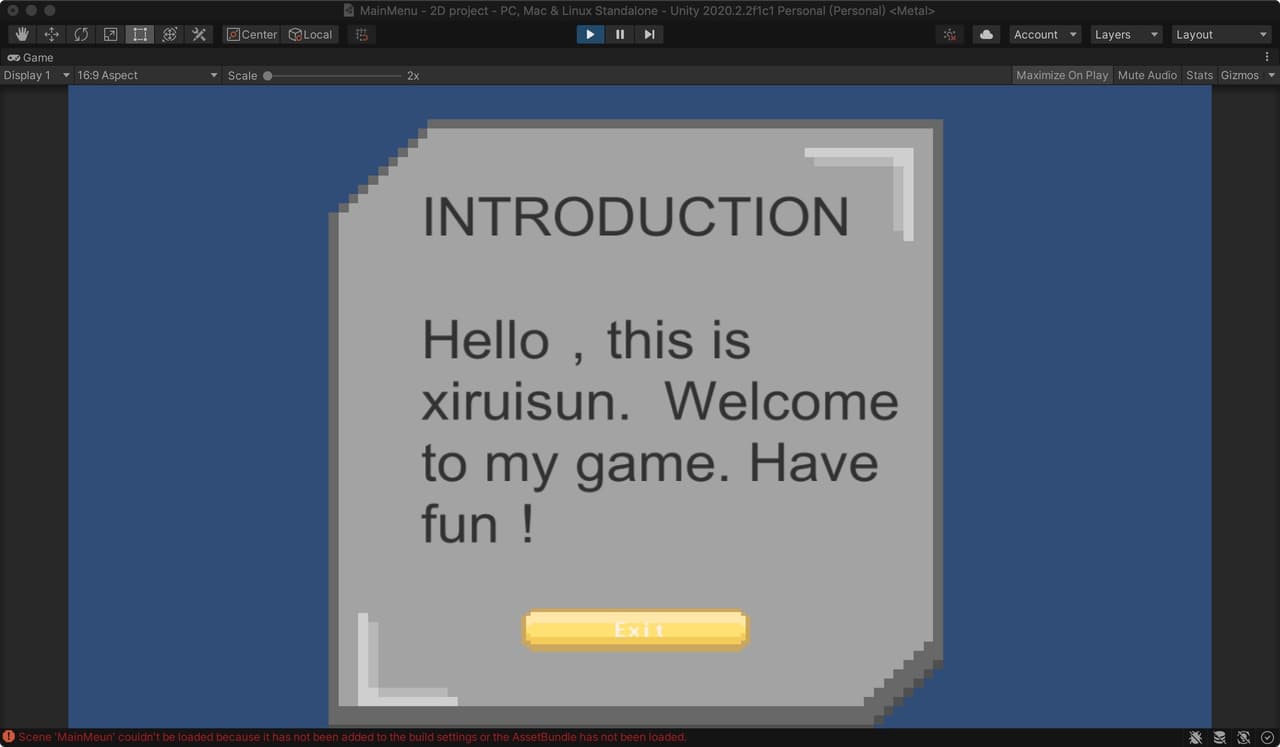
Task: Select the Scale tool
Action: (110, 34)
